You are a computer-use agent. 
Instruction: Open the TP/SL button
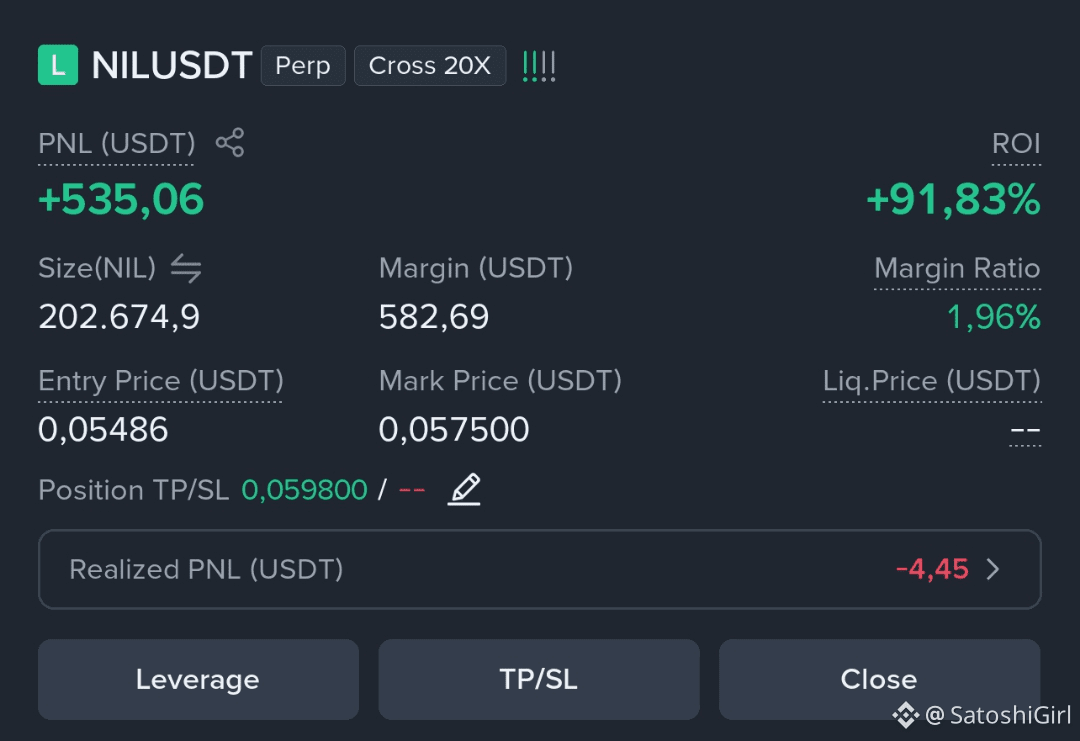tap(539, 679)
